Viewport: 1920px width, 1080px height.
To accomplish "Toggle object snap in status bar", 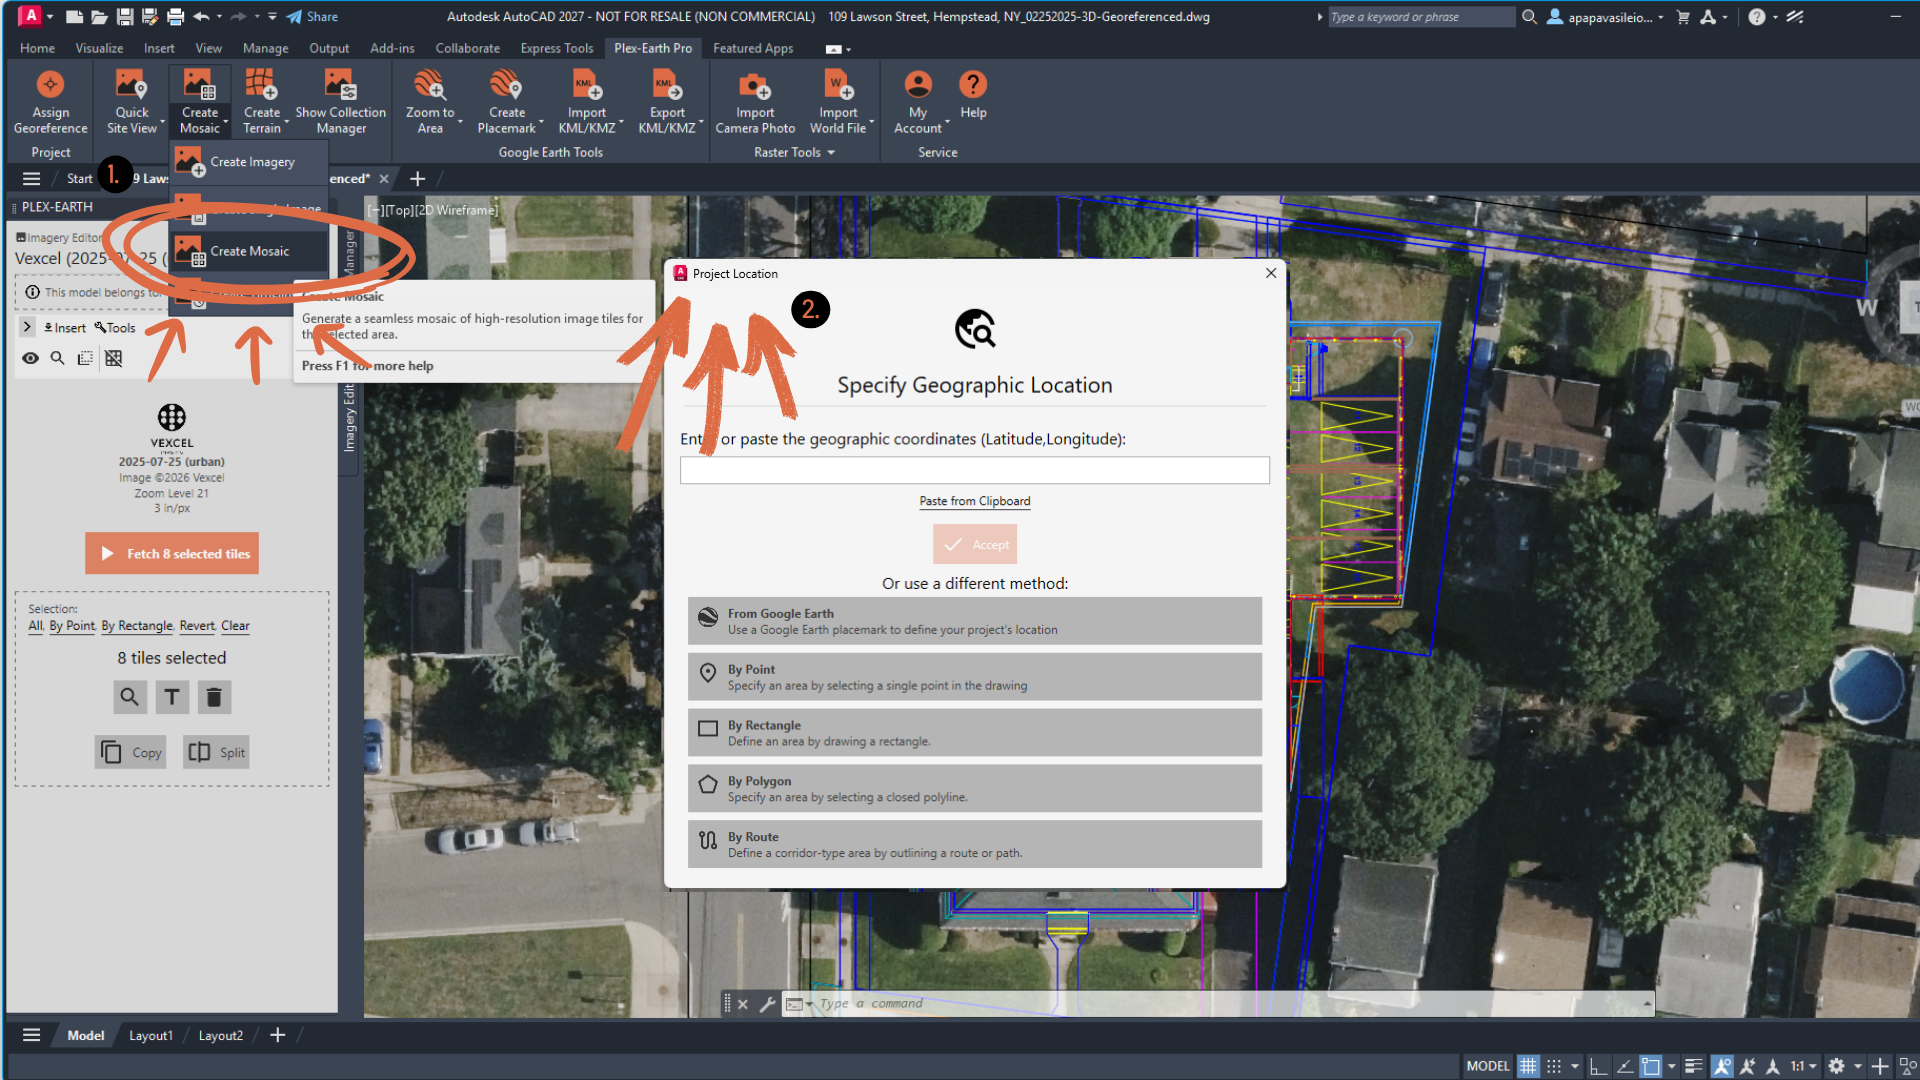I will coord(1651,1066).
